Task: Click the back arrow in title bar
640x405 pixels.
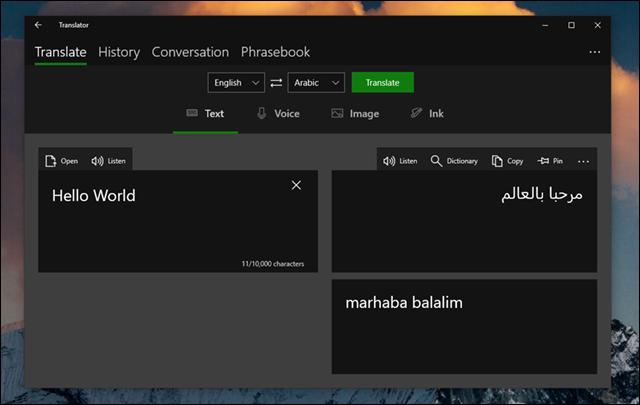Action: pyautogui.click(x=38, y=24)
